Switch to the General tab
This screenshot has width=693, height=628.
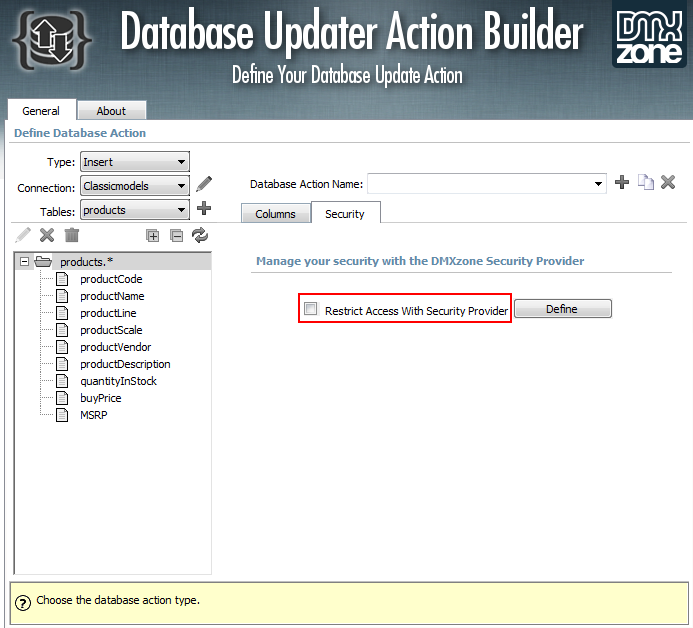tap(41, 110)
